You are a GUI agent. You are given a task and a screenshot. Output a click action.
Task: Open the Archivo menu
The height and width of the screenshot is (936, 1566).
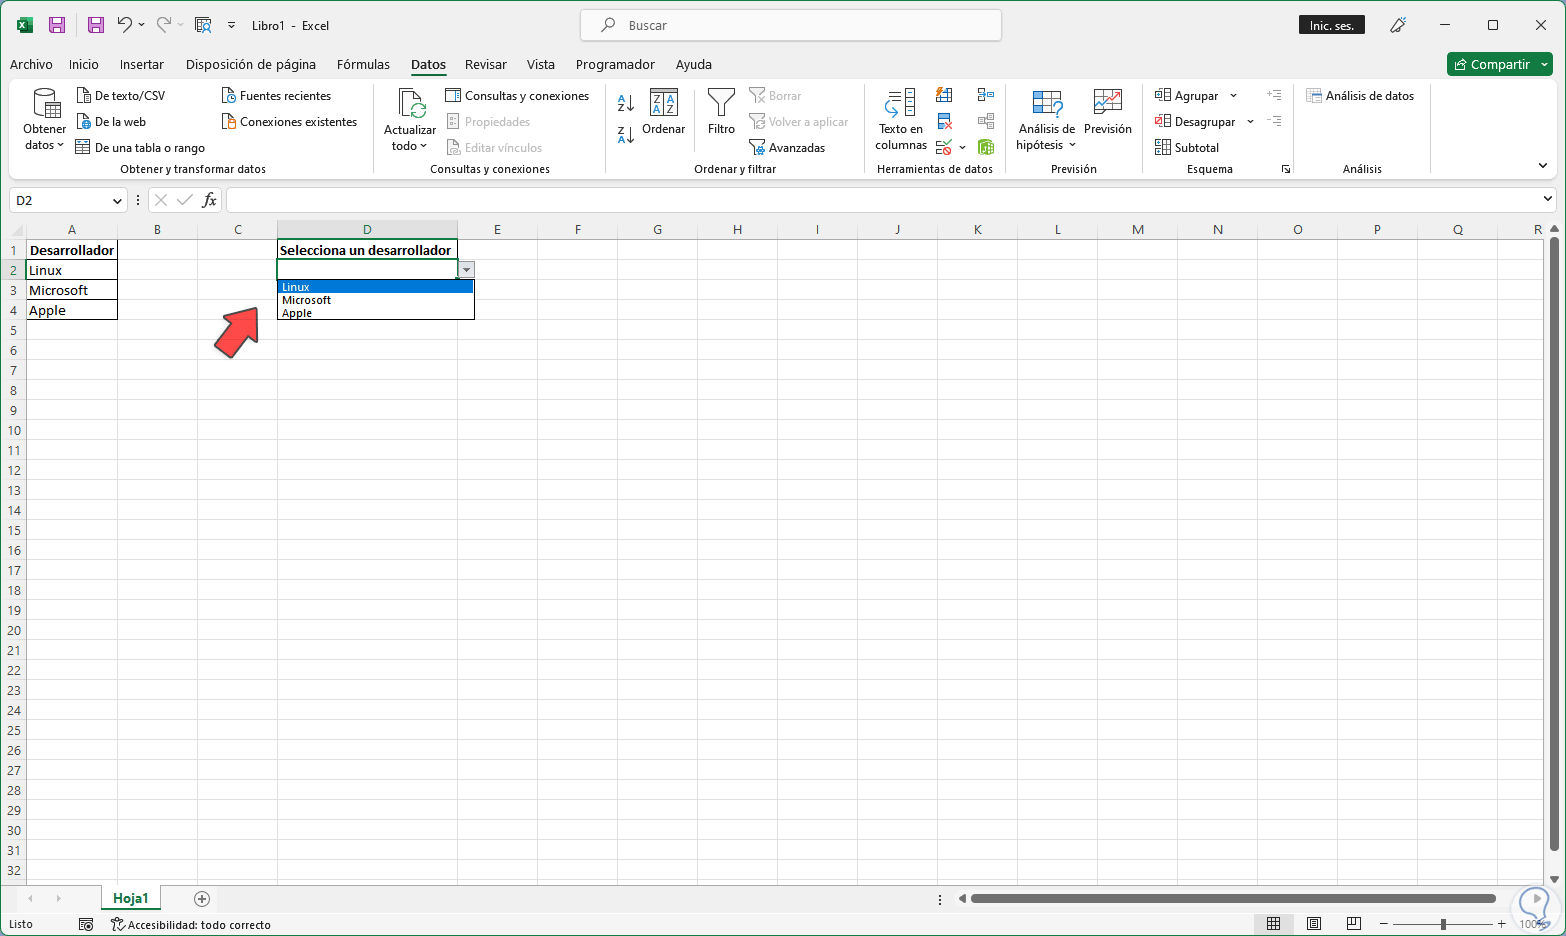(x=31, y=65)
